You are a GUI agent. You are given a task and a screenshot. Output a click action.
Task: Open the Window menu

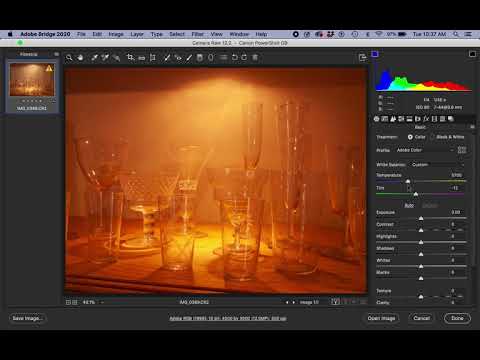(x=239, y=34)
